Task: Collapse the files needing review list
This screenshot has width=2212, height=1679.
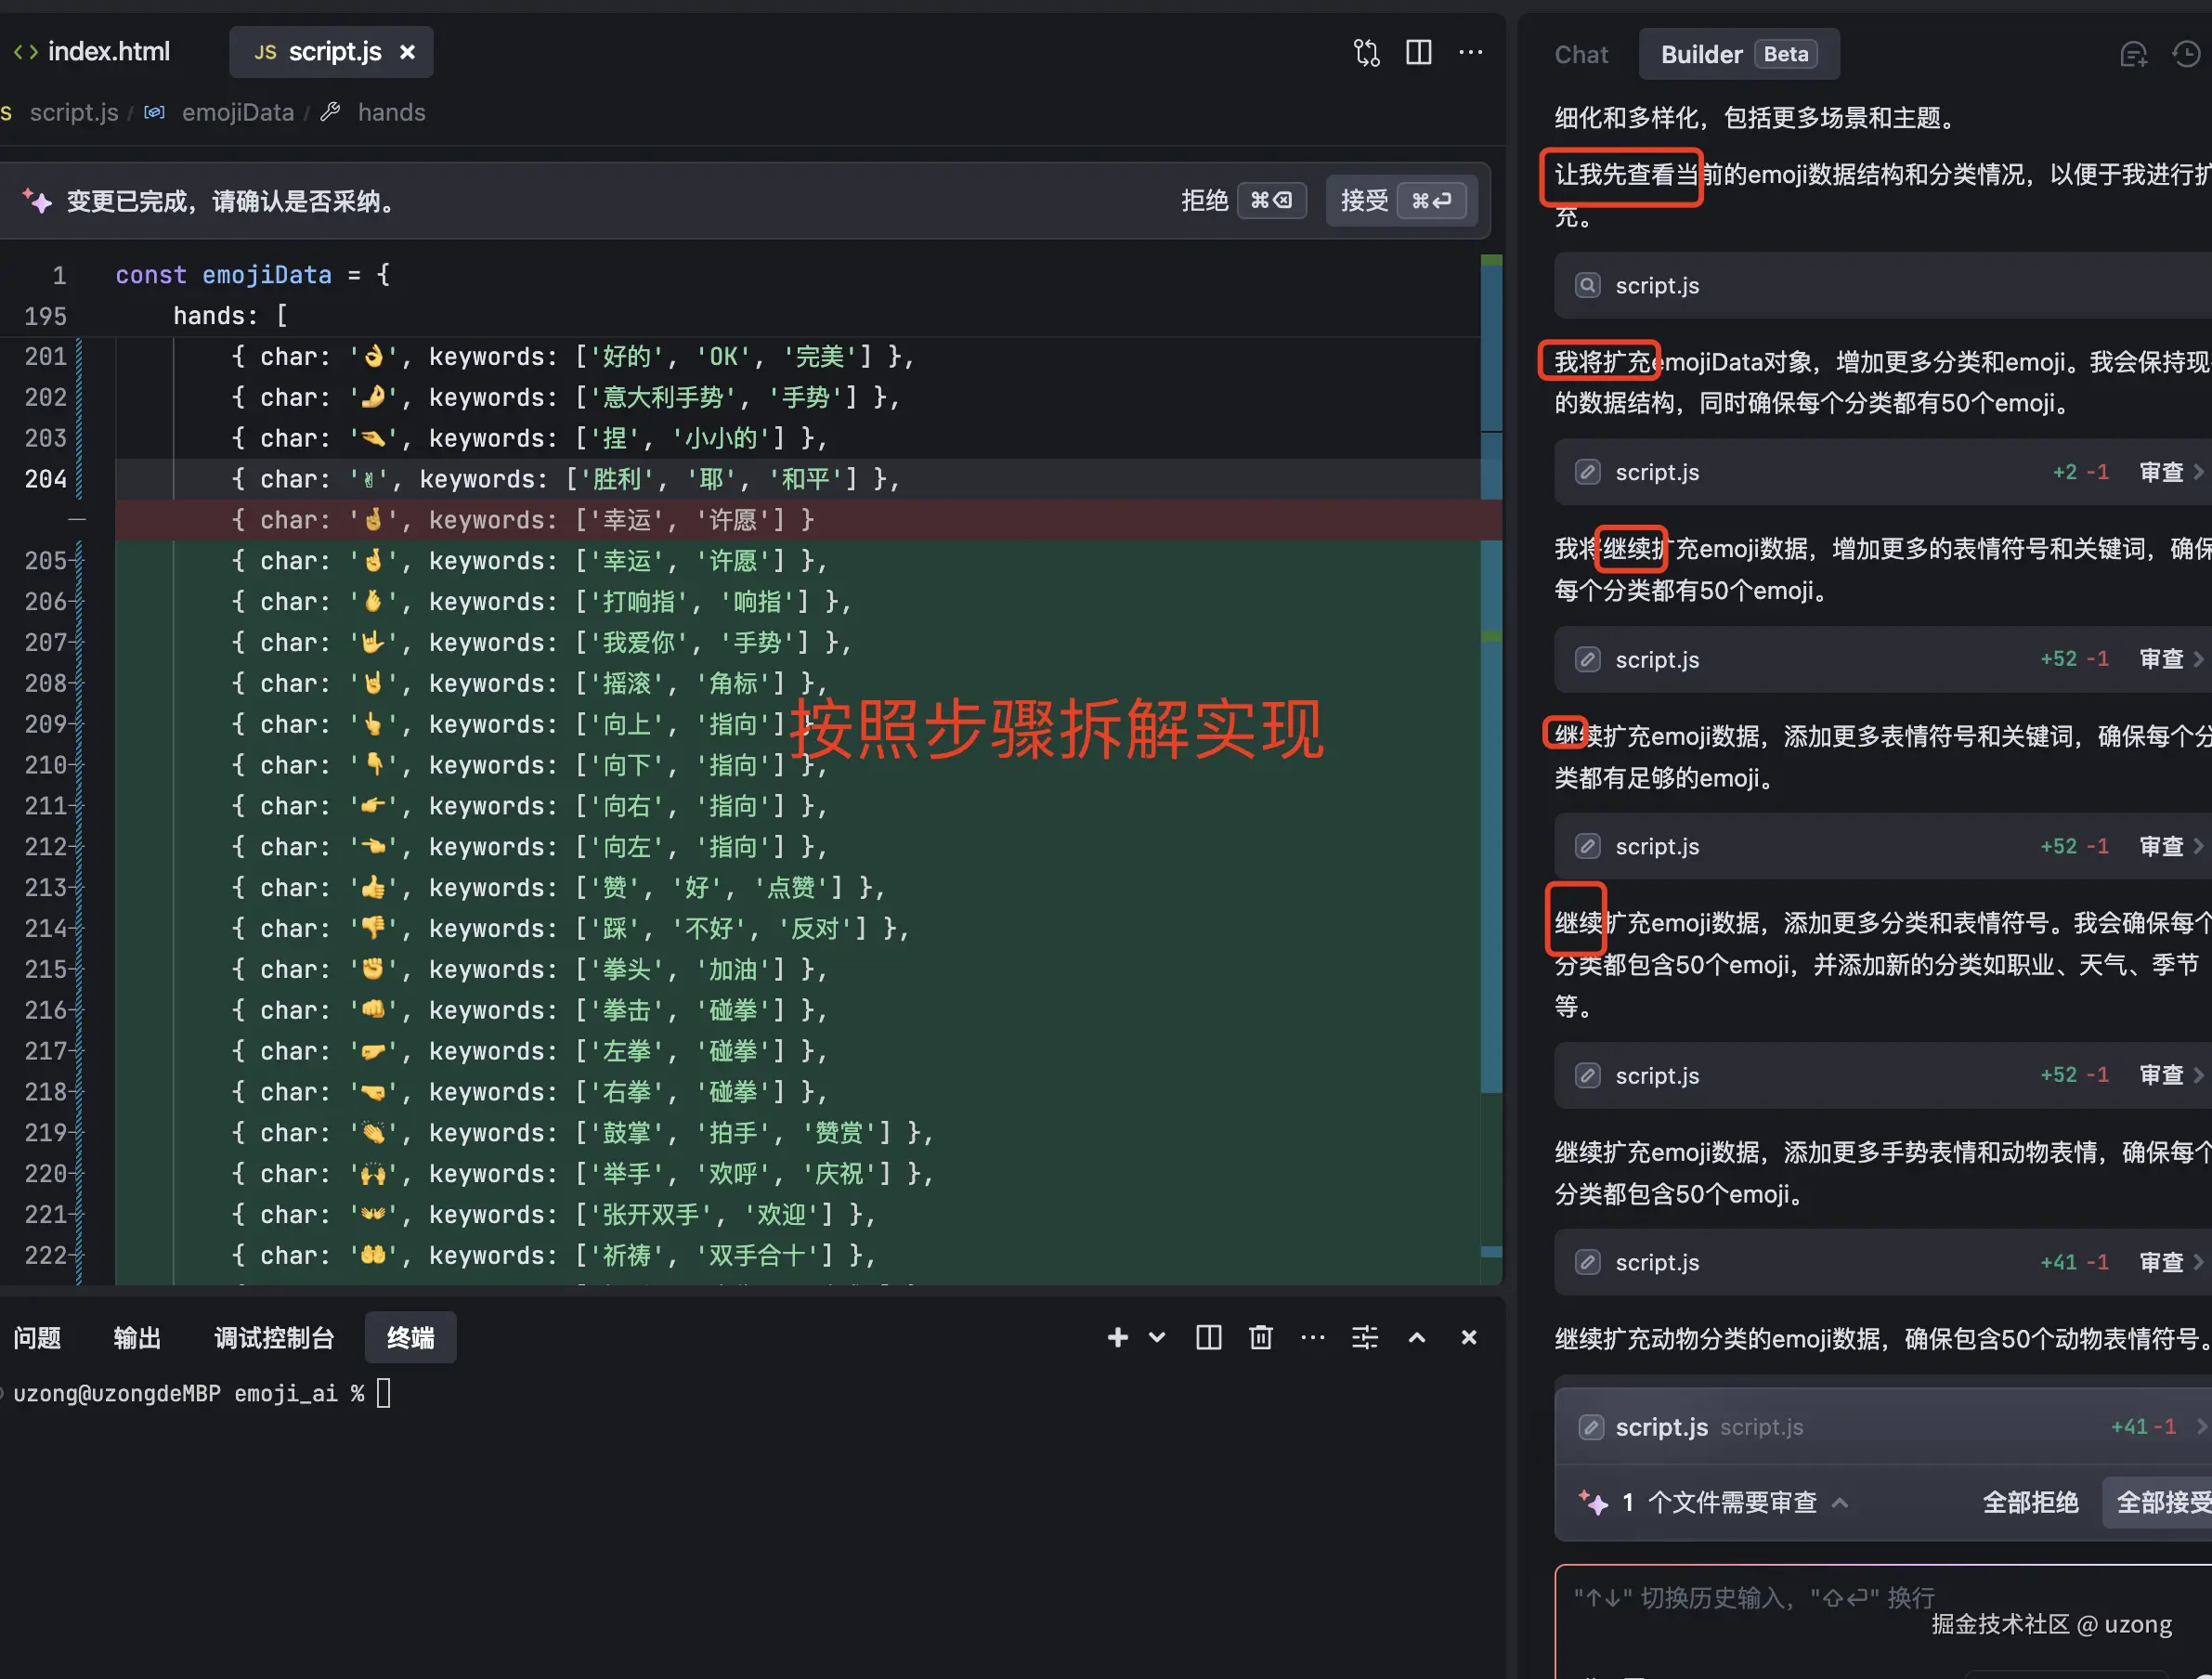Action: click(x=1839, y=1502)
